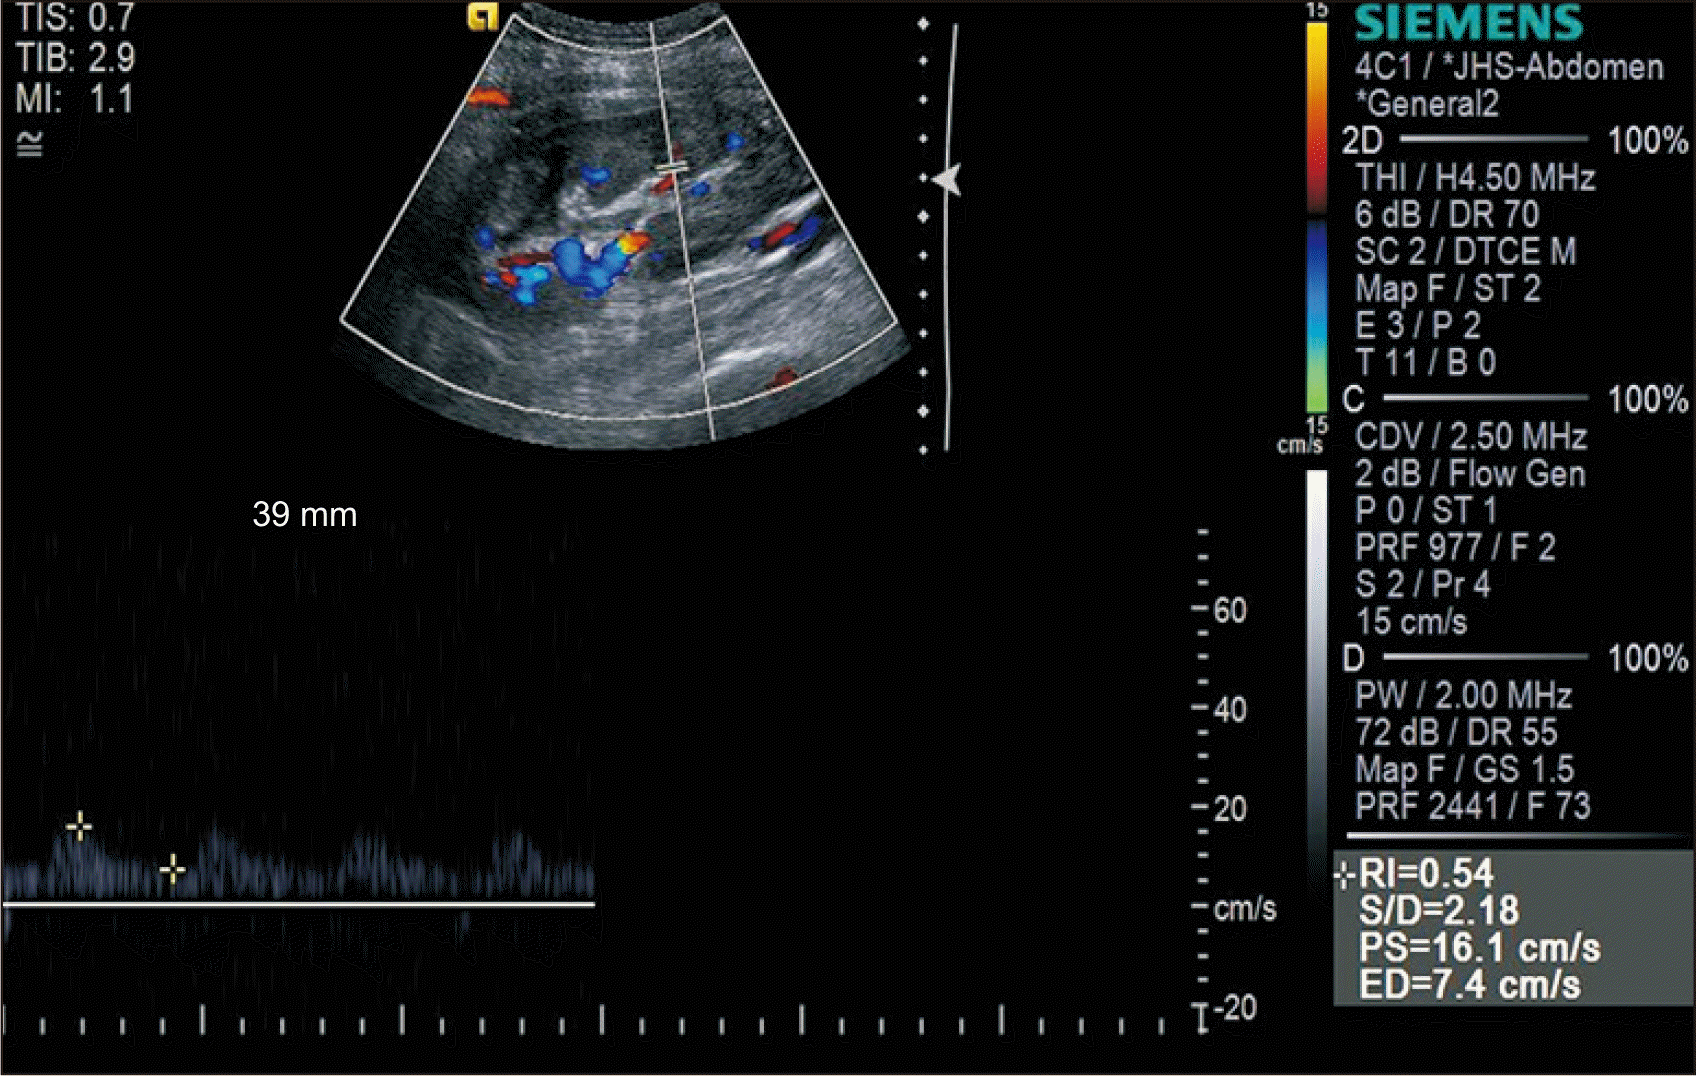
Task: Click the THI / H4.50 MHz setting
Action: (1475, 177)
